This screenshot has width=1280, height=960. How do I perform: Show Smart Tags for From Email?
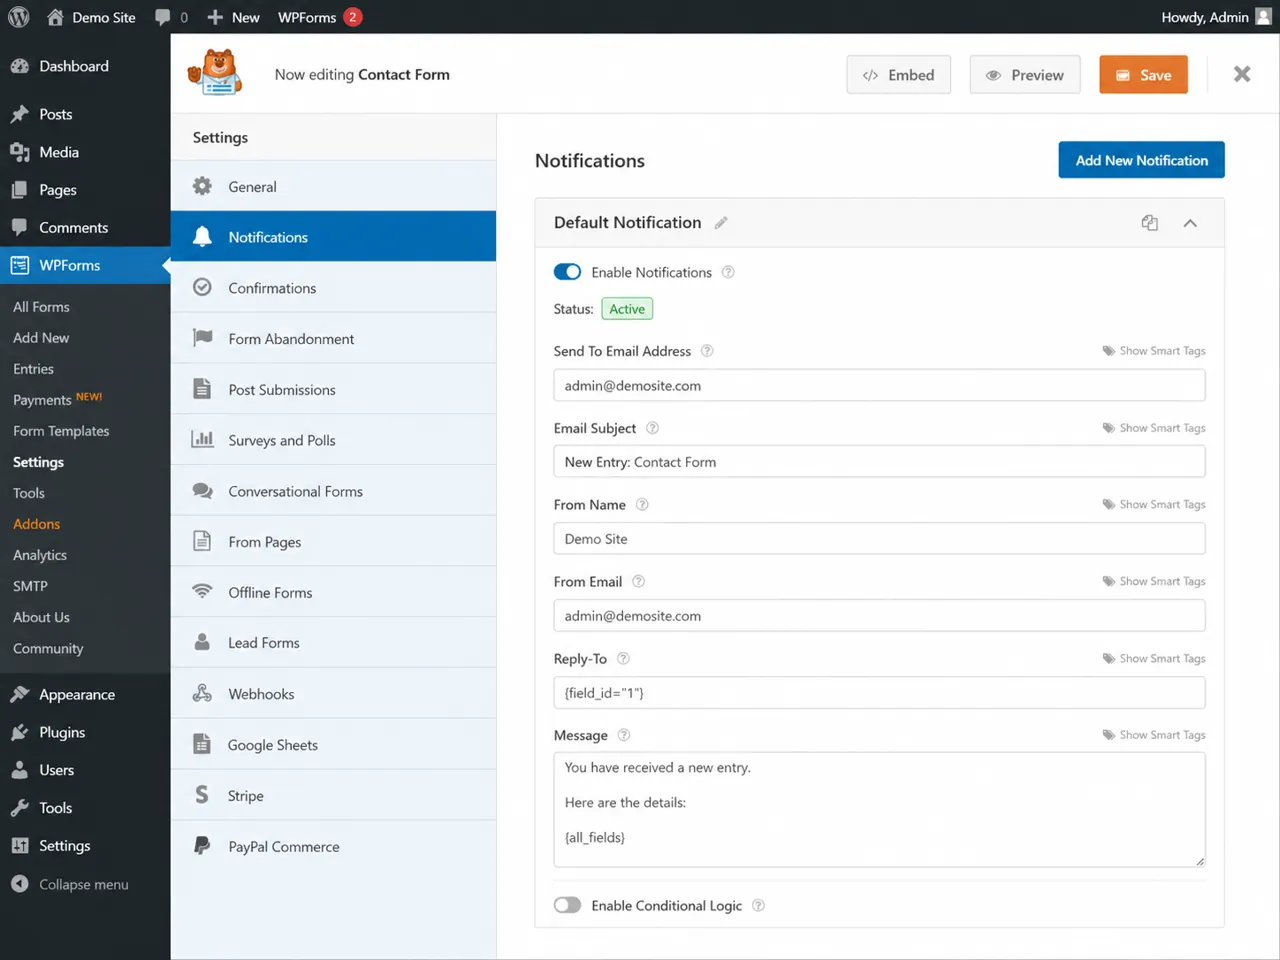point(1154,581)
